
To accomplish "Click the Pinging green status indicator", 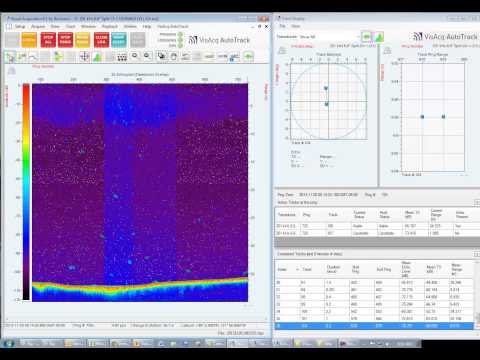I will pos(180,34).
